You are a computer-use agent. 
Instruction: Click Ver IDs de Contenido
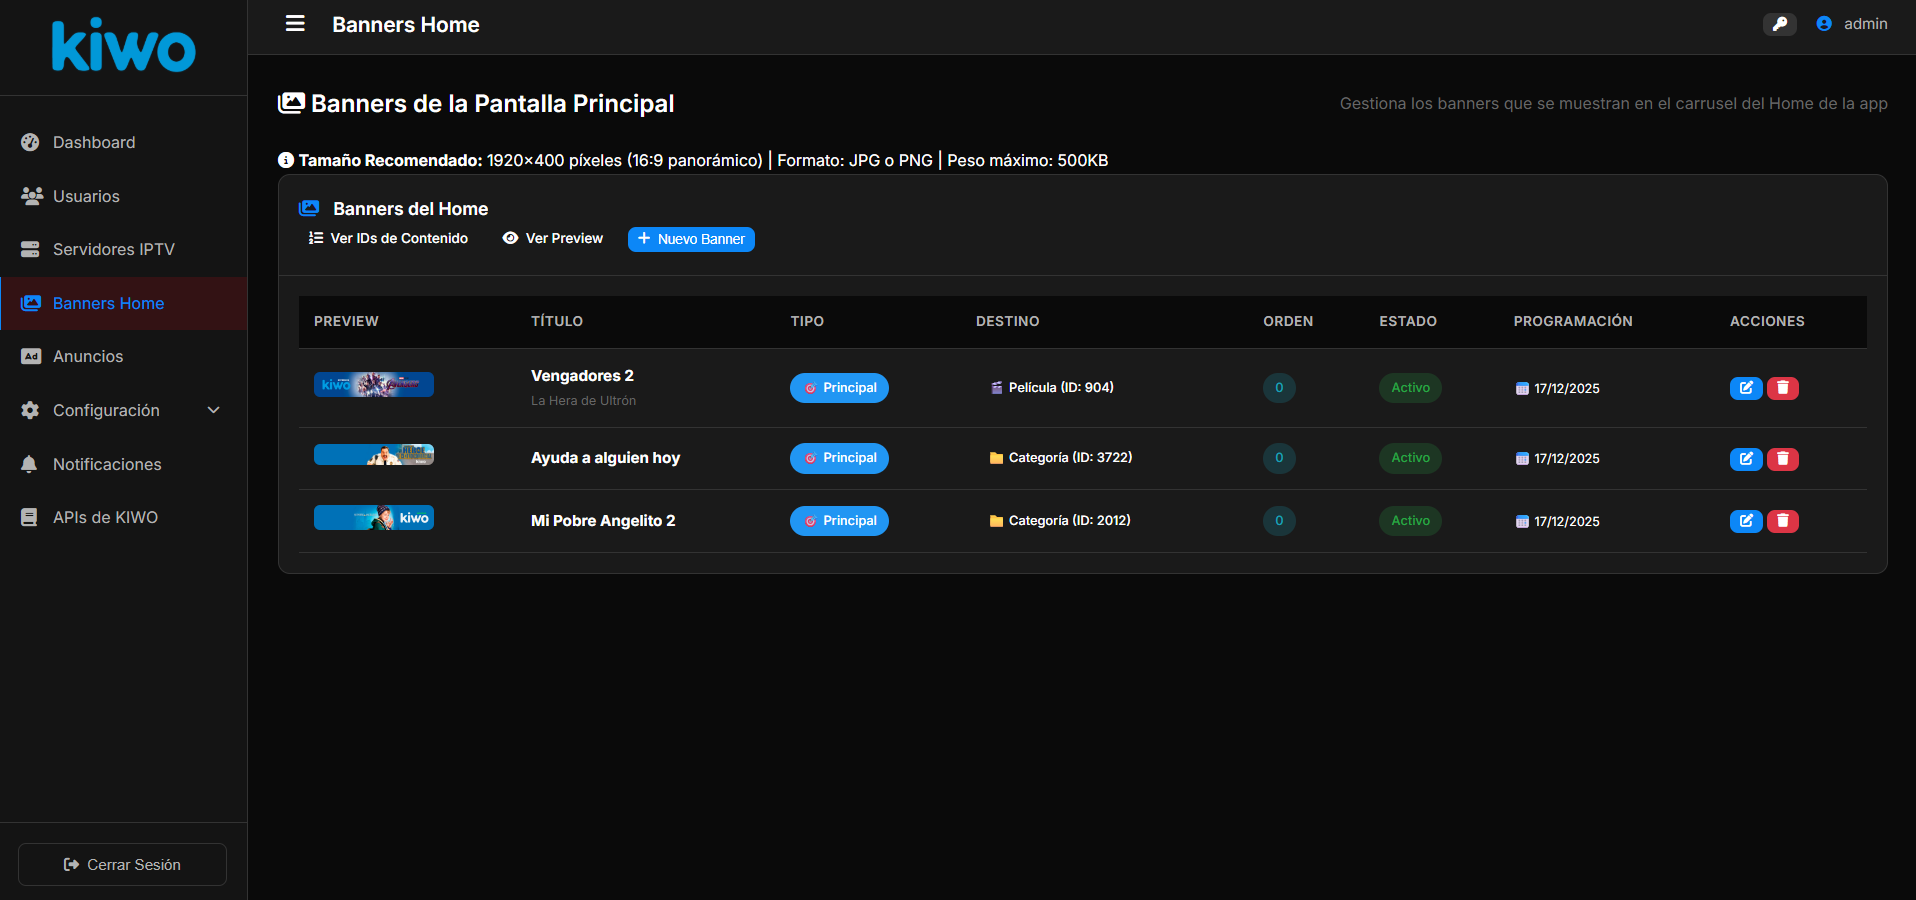[x=388, y=238]
